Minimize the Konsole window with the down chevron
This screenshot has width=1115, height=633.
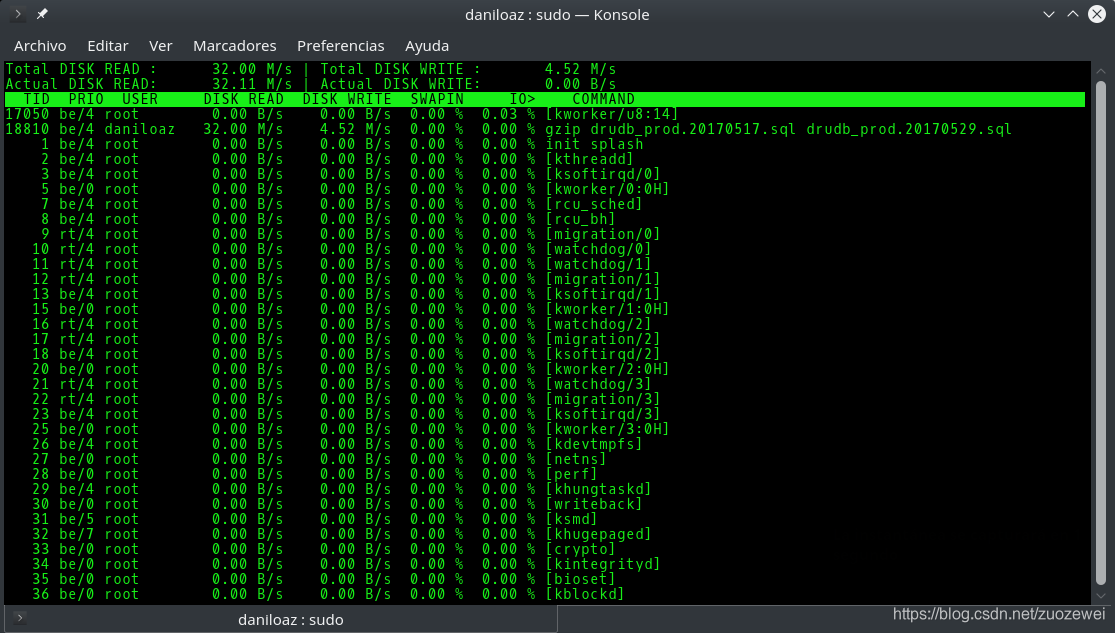coord(1049,14)
